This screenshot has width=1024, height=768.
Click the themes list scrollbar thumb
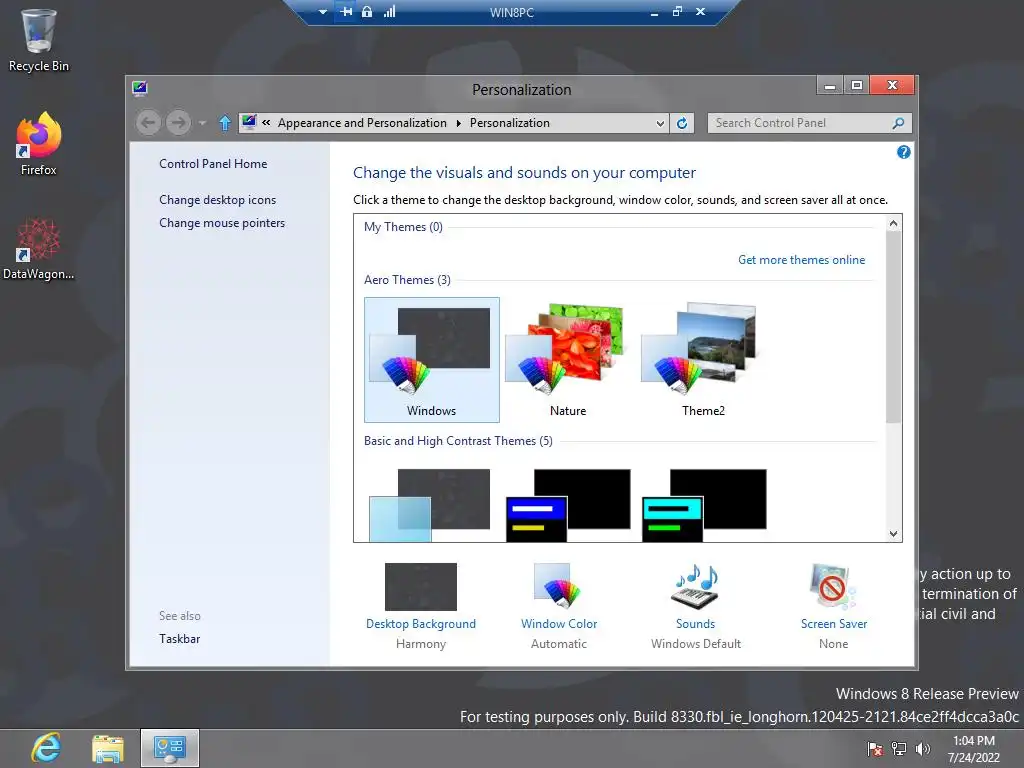[893, 327]
